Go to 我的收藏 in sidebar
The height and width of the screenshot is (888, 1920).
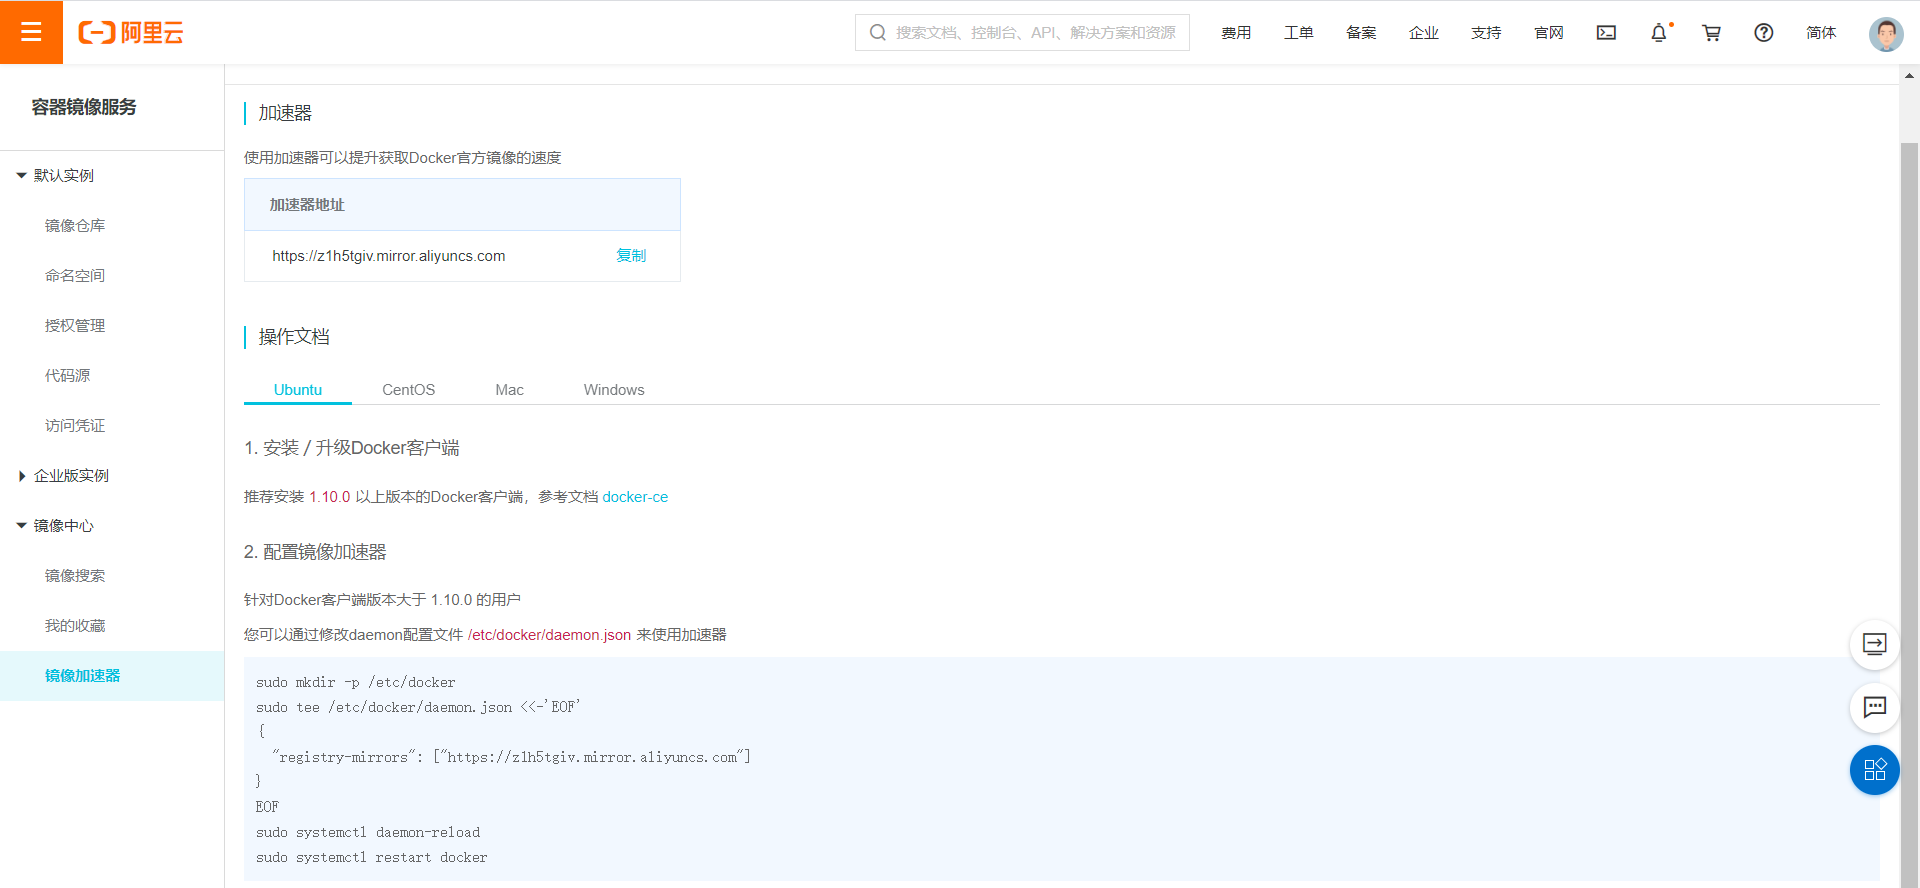point(75,626)
